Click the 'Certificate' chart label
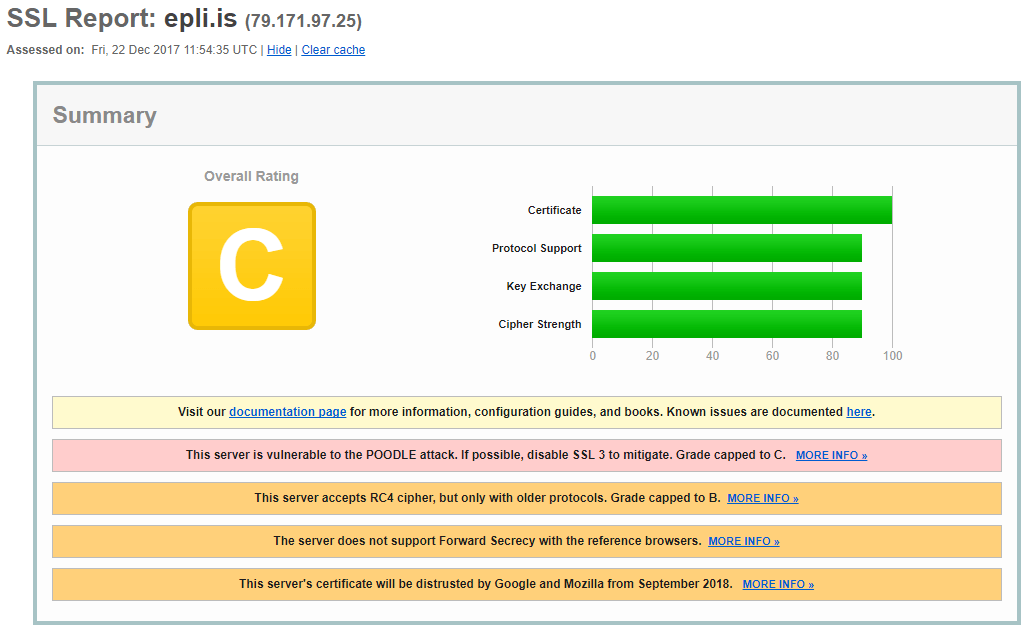Image resolution: width=1026 pixels, height=630 pixels. [554, 210]
